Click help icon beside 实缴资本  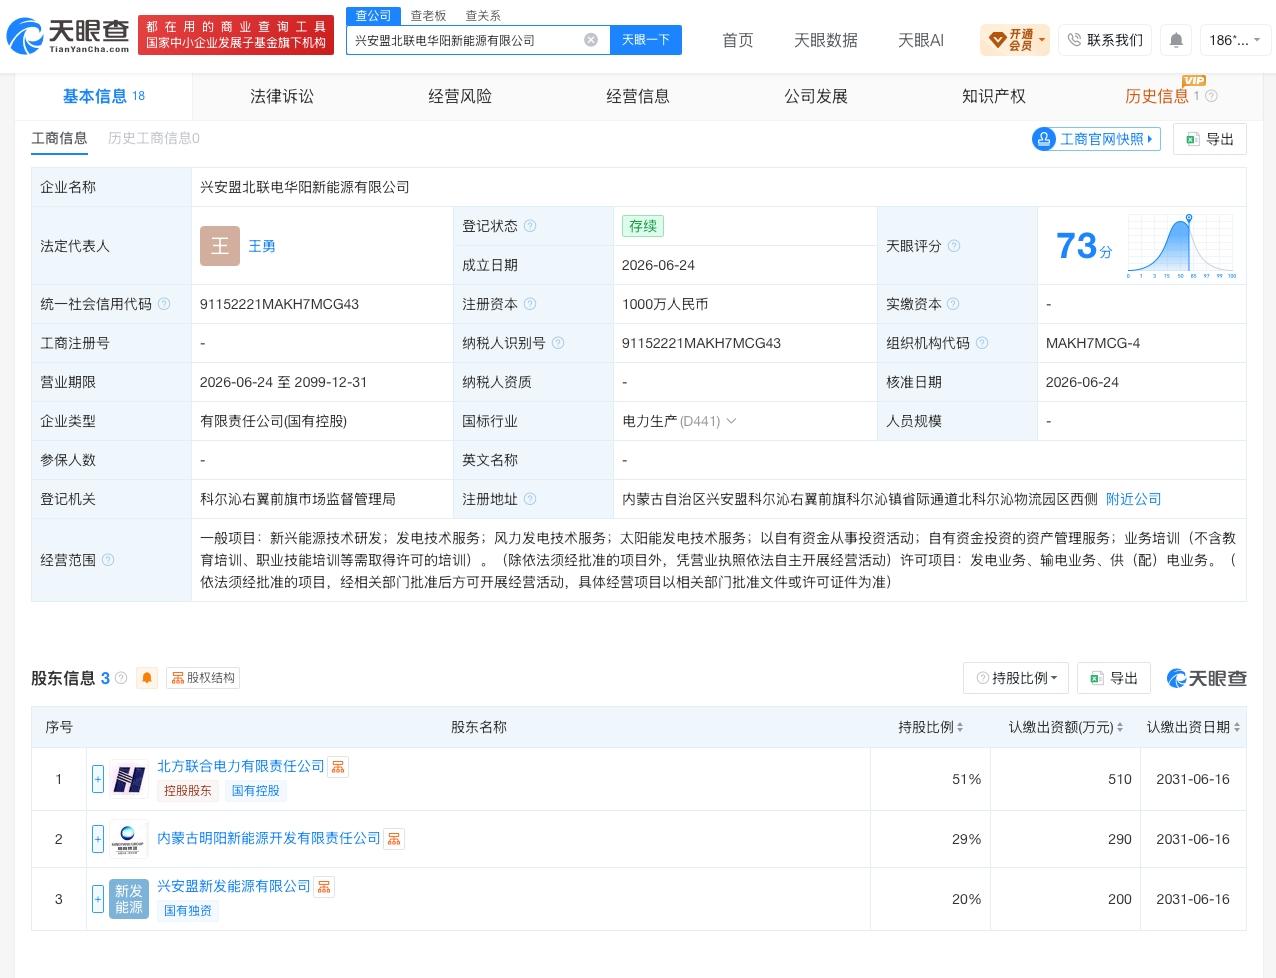point(954,304)
